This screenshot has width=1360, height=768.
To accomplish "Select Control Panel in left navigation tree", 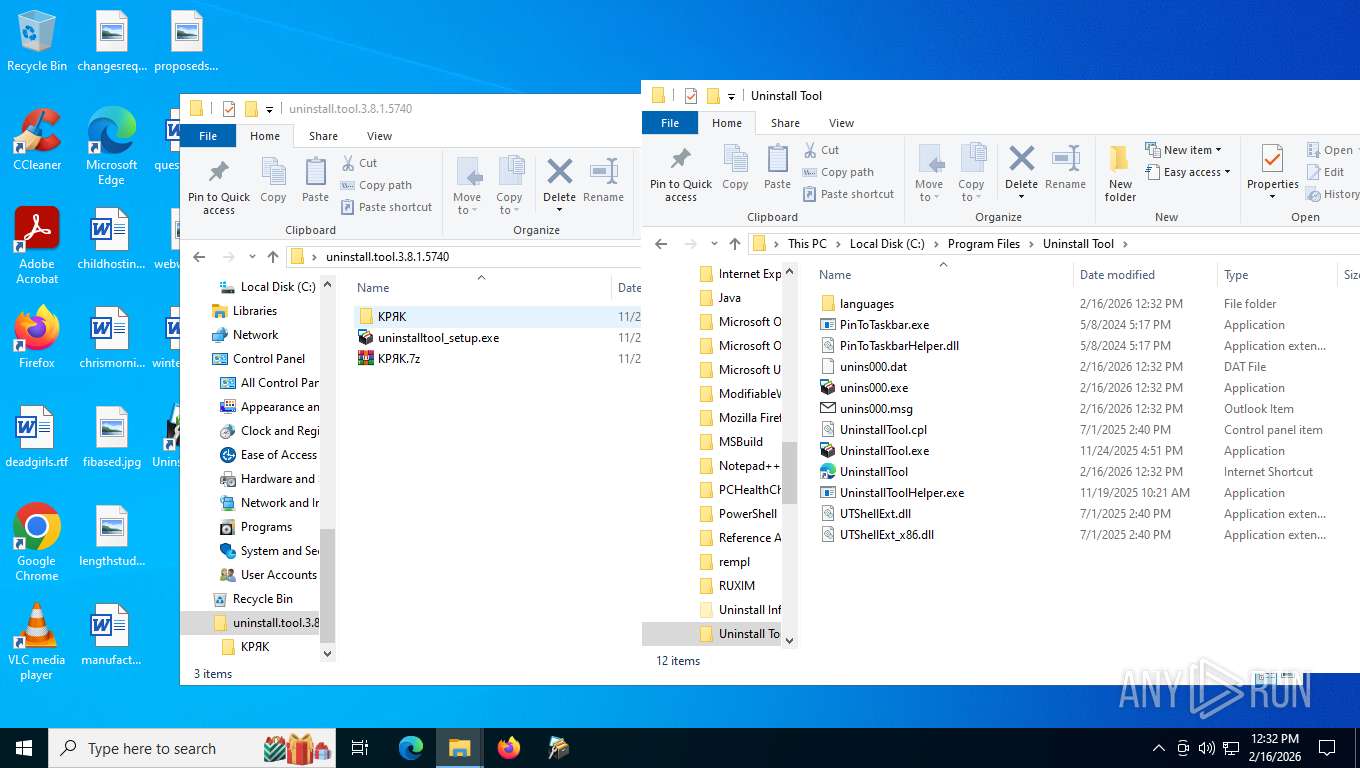I will (258, 359).
